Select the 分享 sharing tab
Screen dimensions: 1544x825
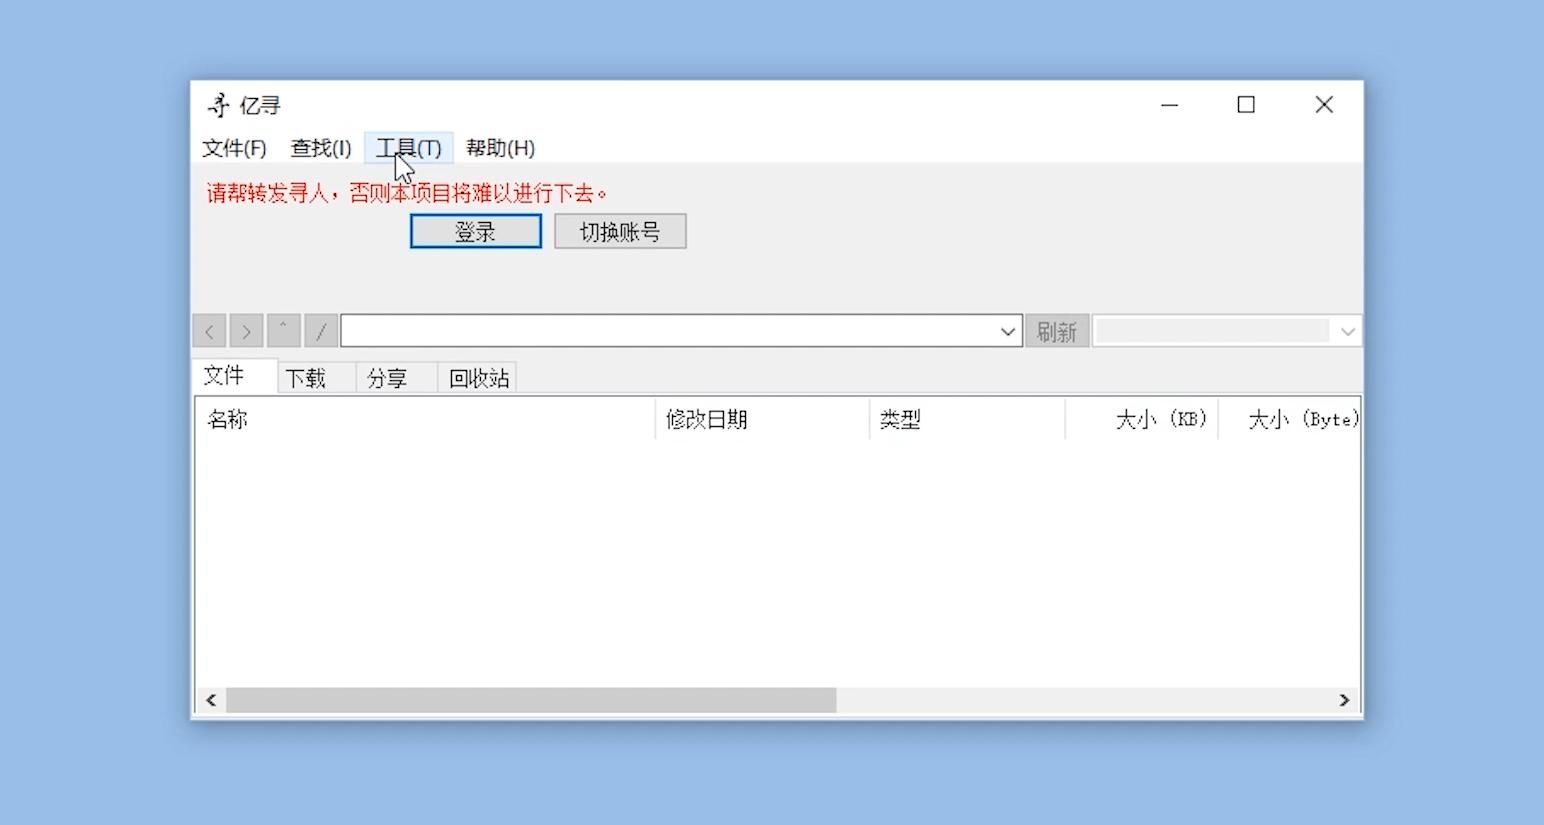390,377
